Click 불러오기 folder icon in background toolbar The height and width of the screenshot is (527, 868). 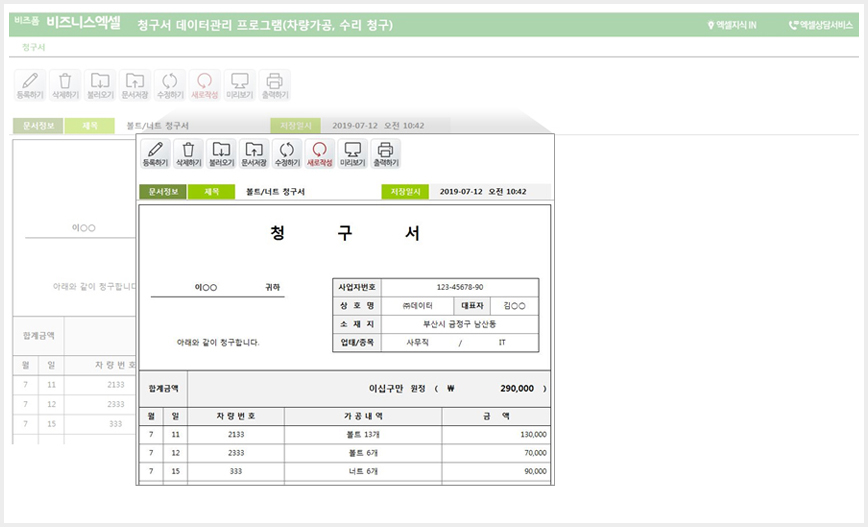point(100,85)
